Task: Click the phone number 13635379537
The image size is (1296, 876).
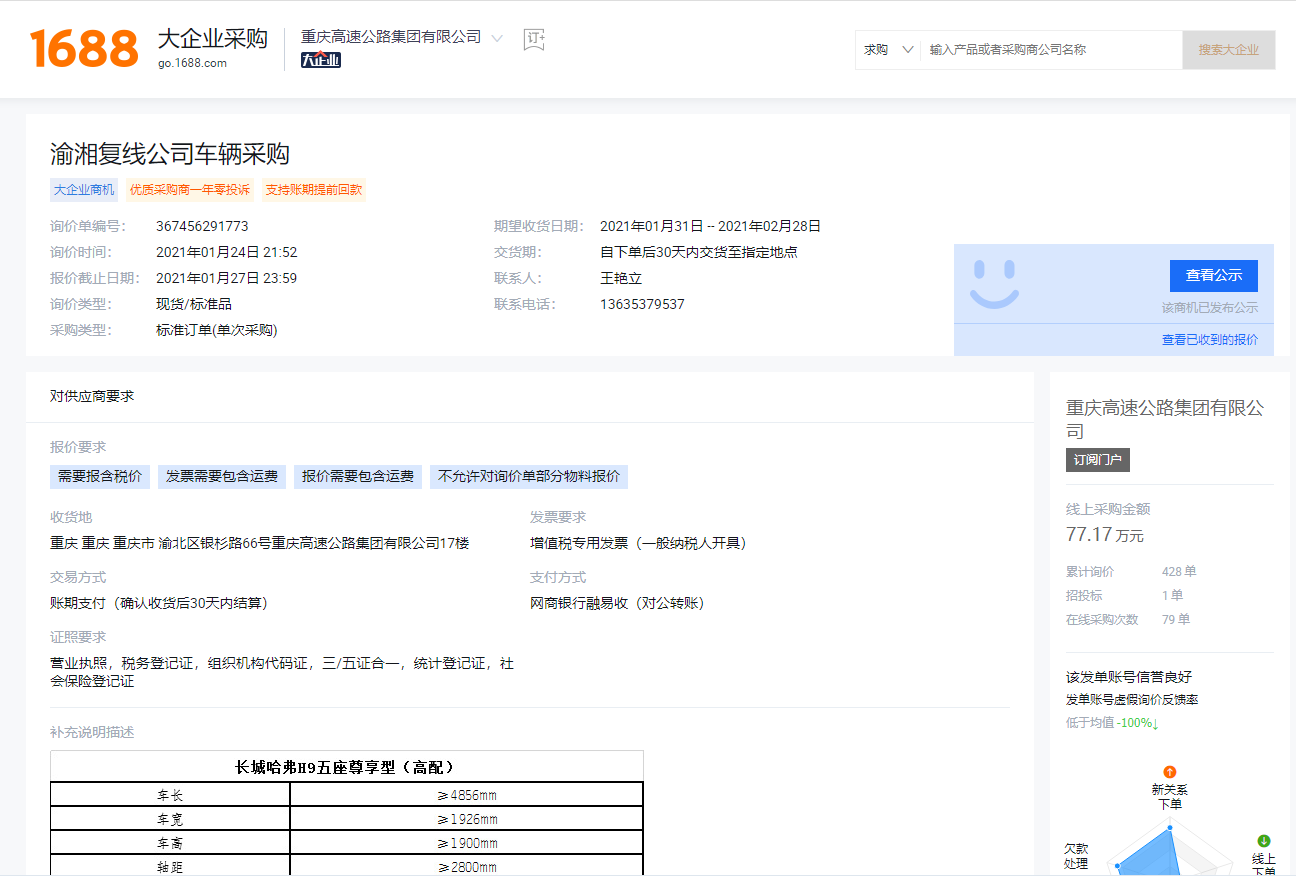Action: coord(642,304)
